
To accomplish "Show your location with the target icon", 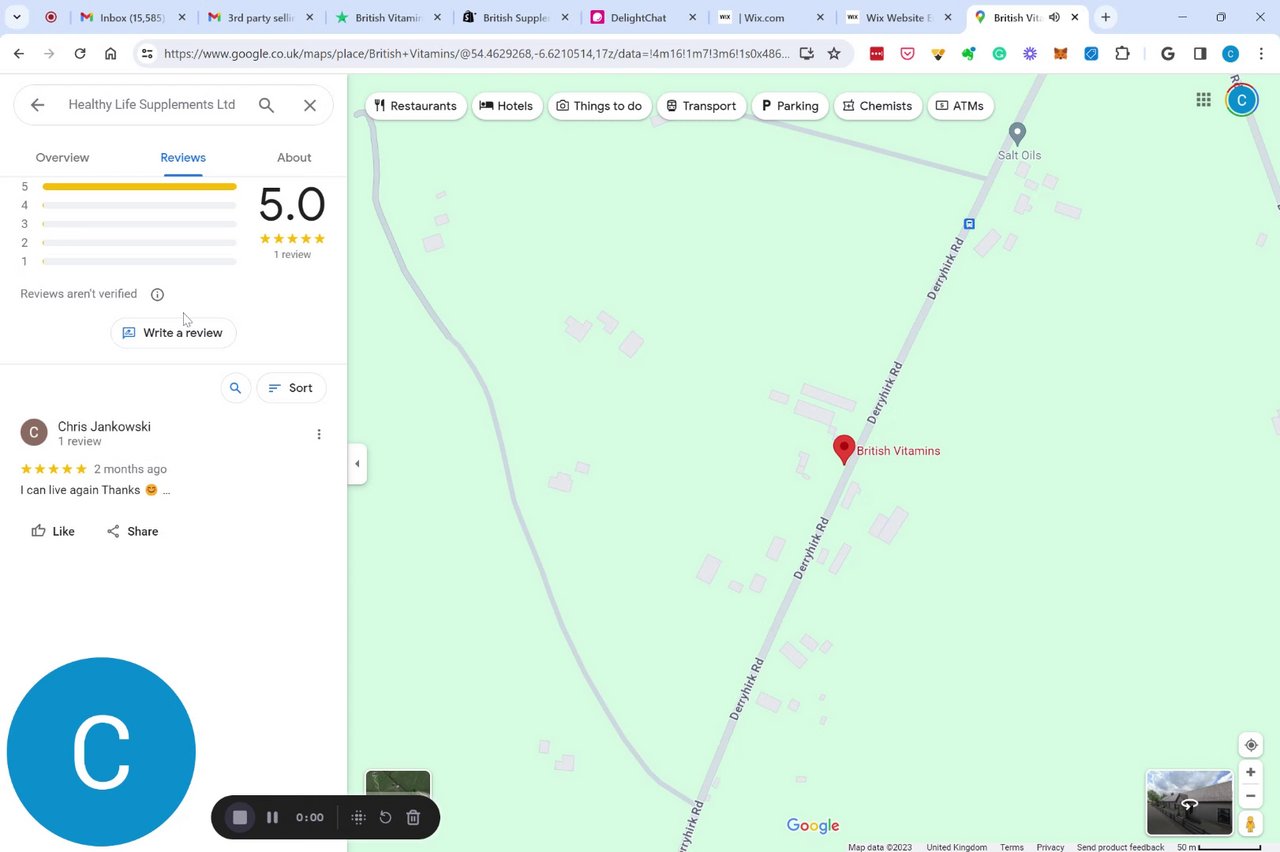I will point(1250,745).
